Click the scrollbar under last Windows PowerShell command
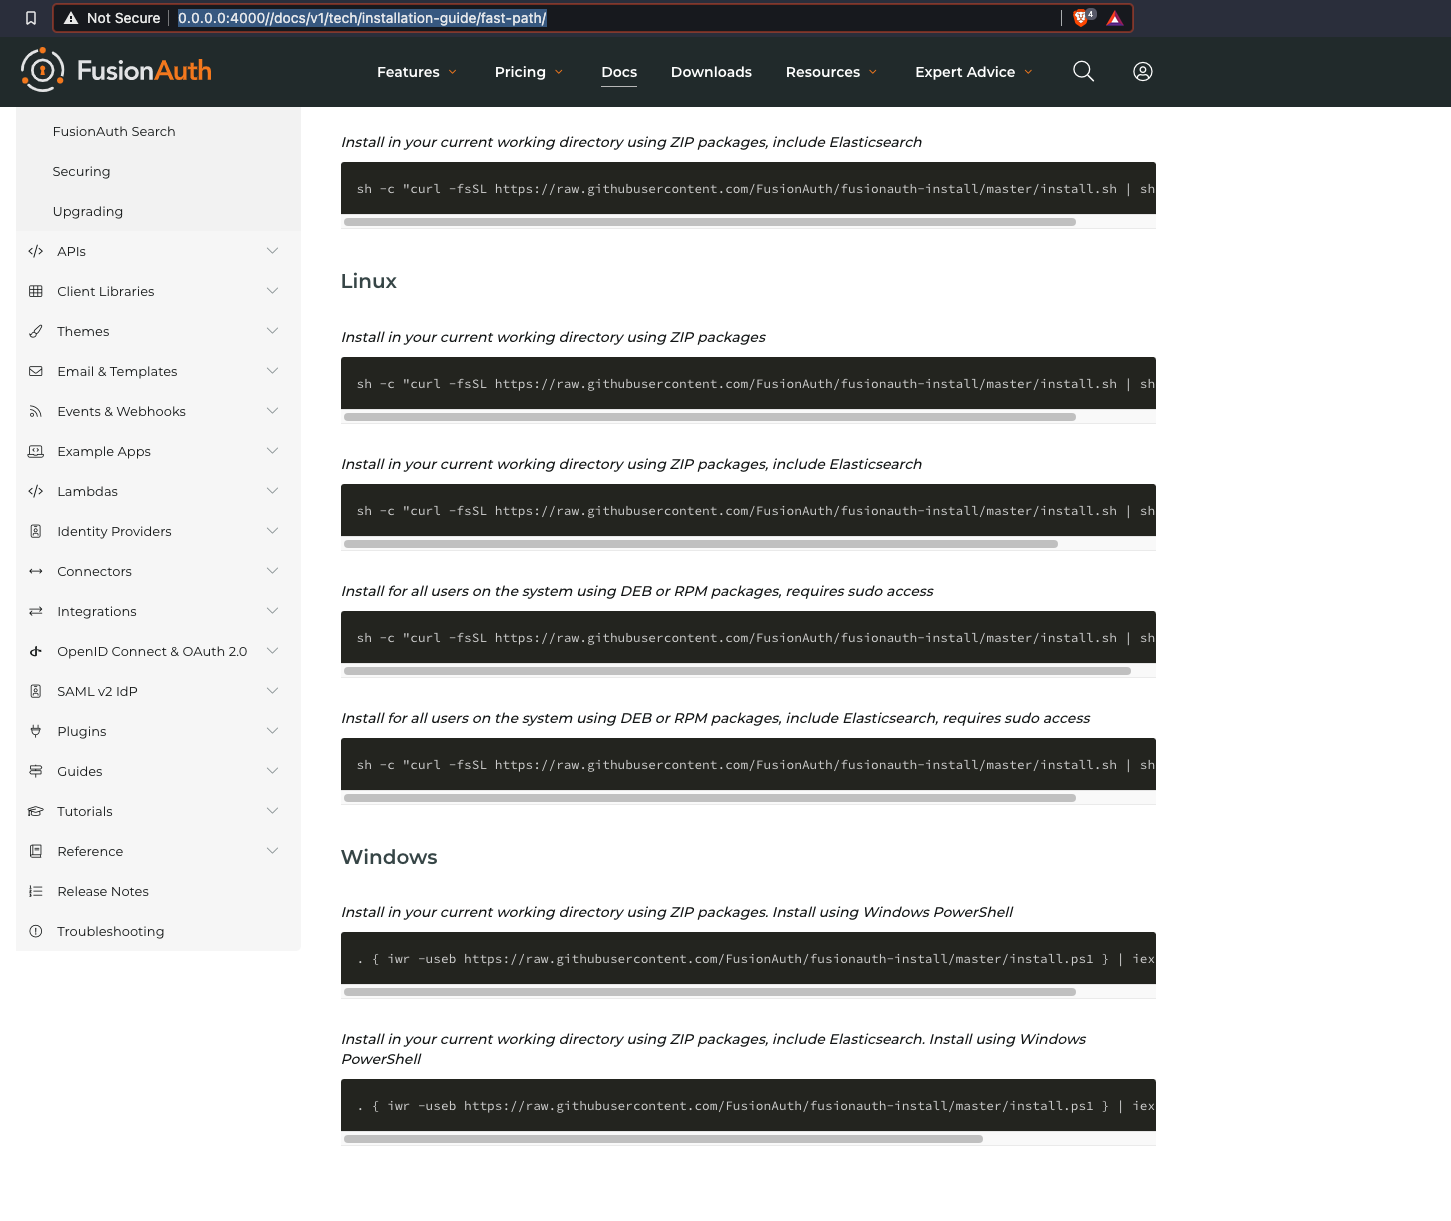The height and width of the screenshot is (1221, 1451). [x=663, y=1139]
